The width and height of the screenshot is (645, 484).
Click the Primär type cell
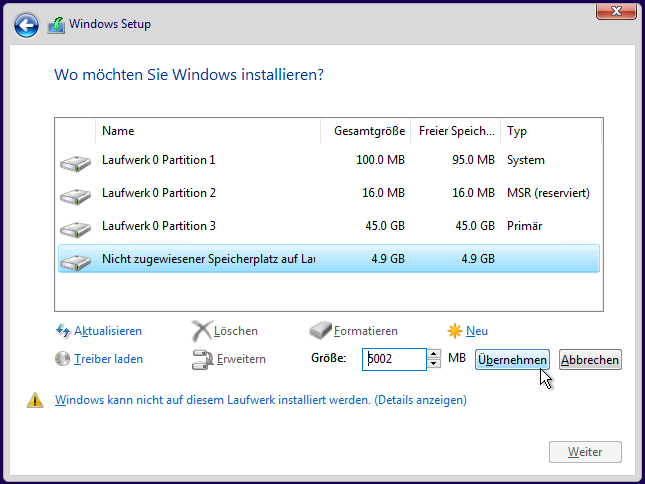[524, 226]
